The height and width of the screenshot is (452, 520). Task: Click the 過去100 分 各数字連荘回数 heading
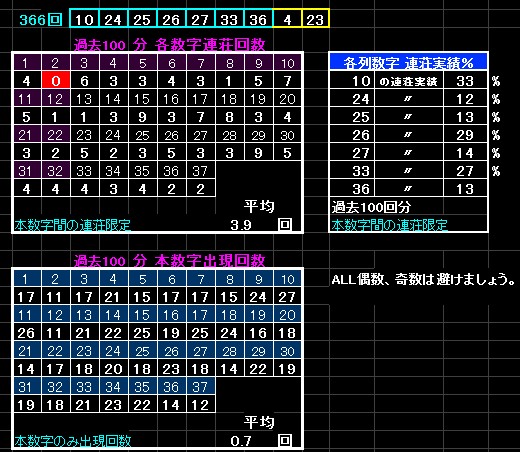coord(169,45)
